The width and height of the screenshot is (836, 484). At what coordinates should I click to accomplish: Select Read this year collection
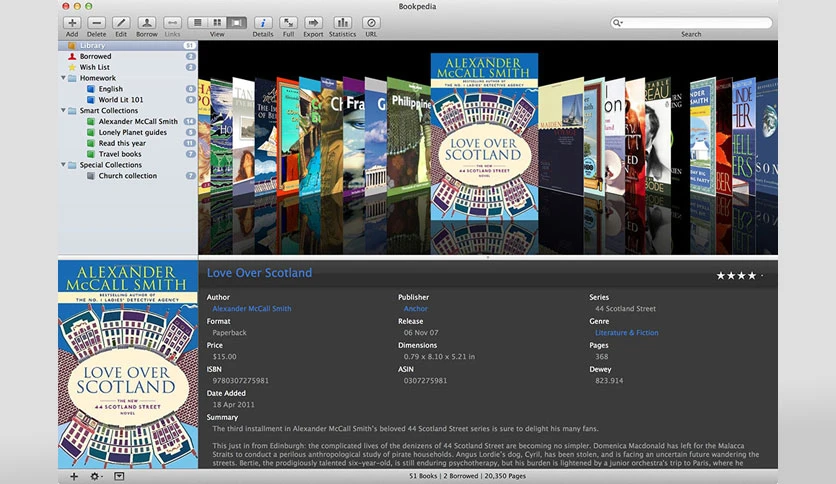(x=127, y=143)
